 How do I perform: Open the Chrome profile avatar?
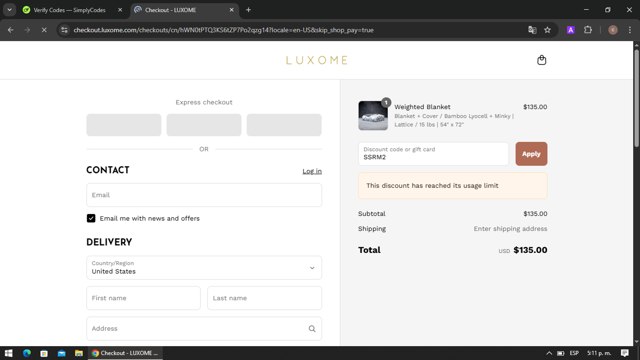[x=613, y=30]
